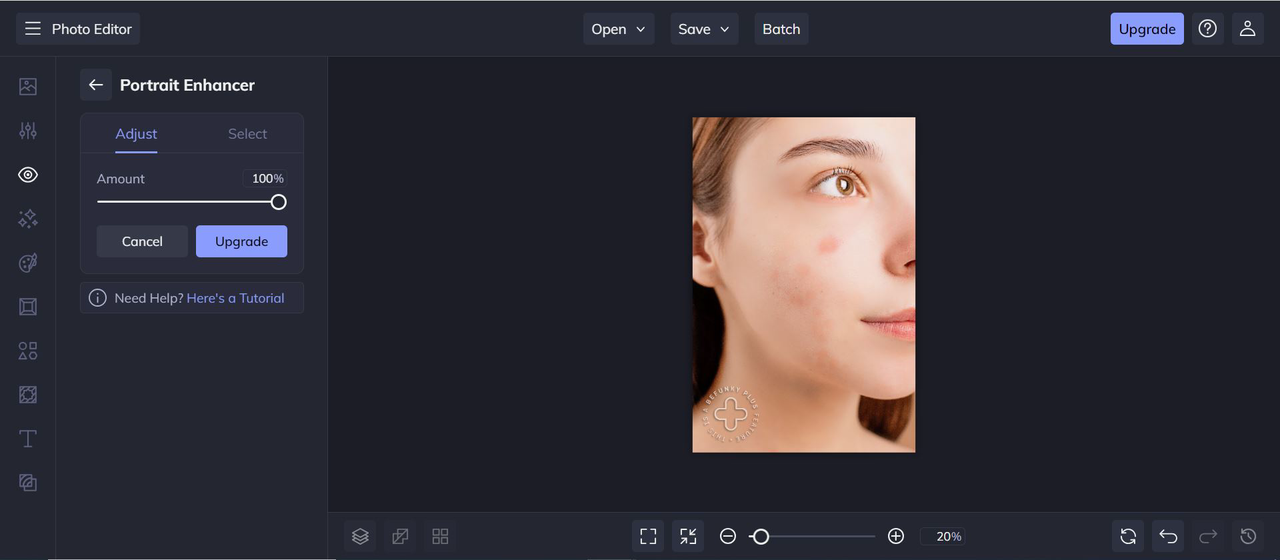The width and height of the screenshot is (1280, 560).
Task: Click the Batch button
Action: coord(781,29)
